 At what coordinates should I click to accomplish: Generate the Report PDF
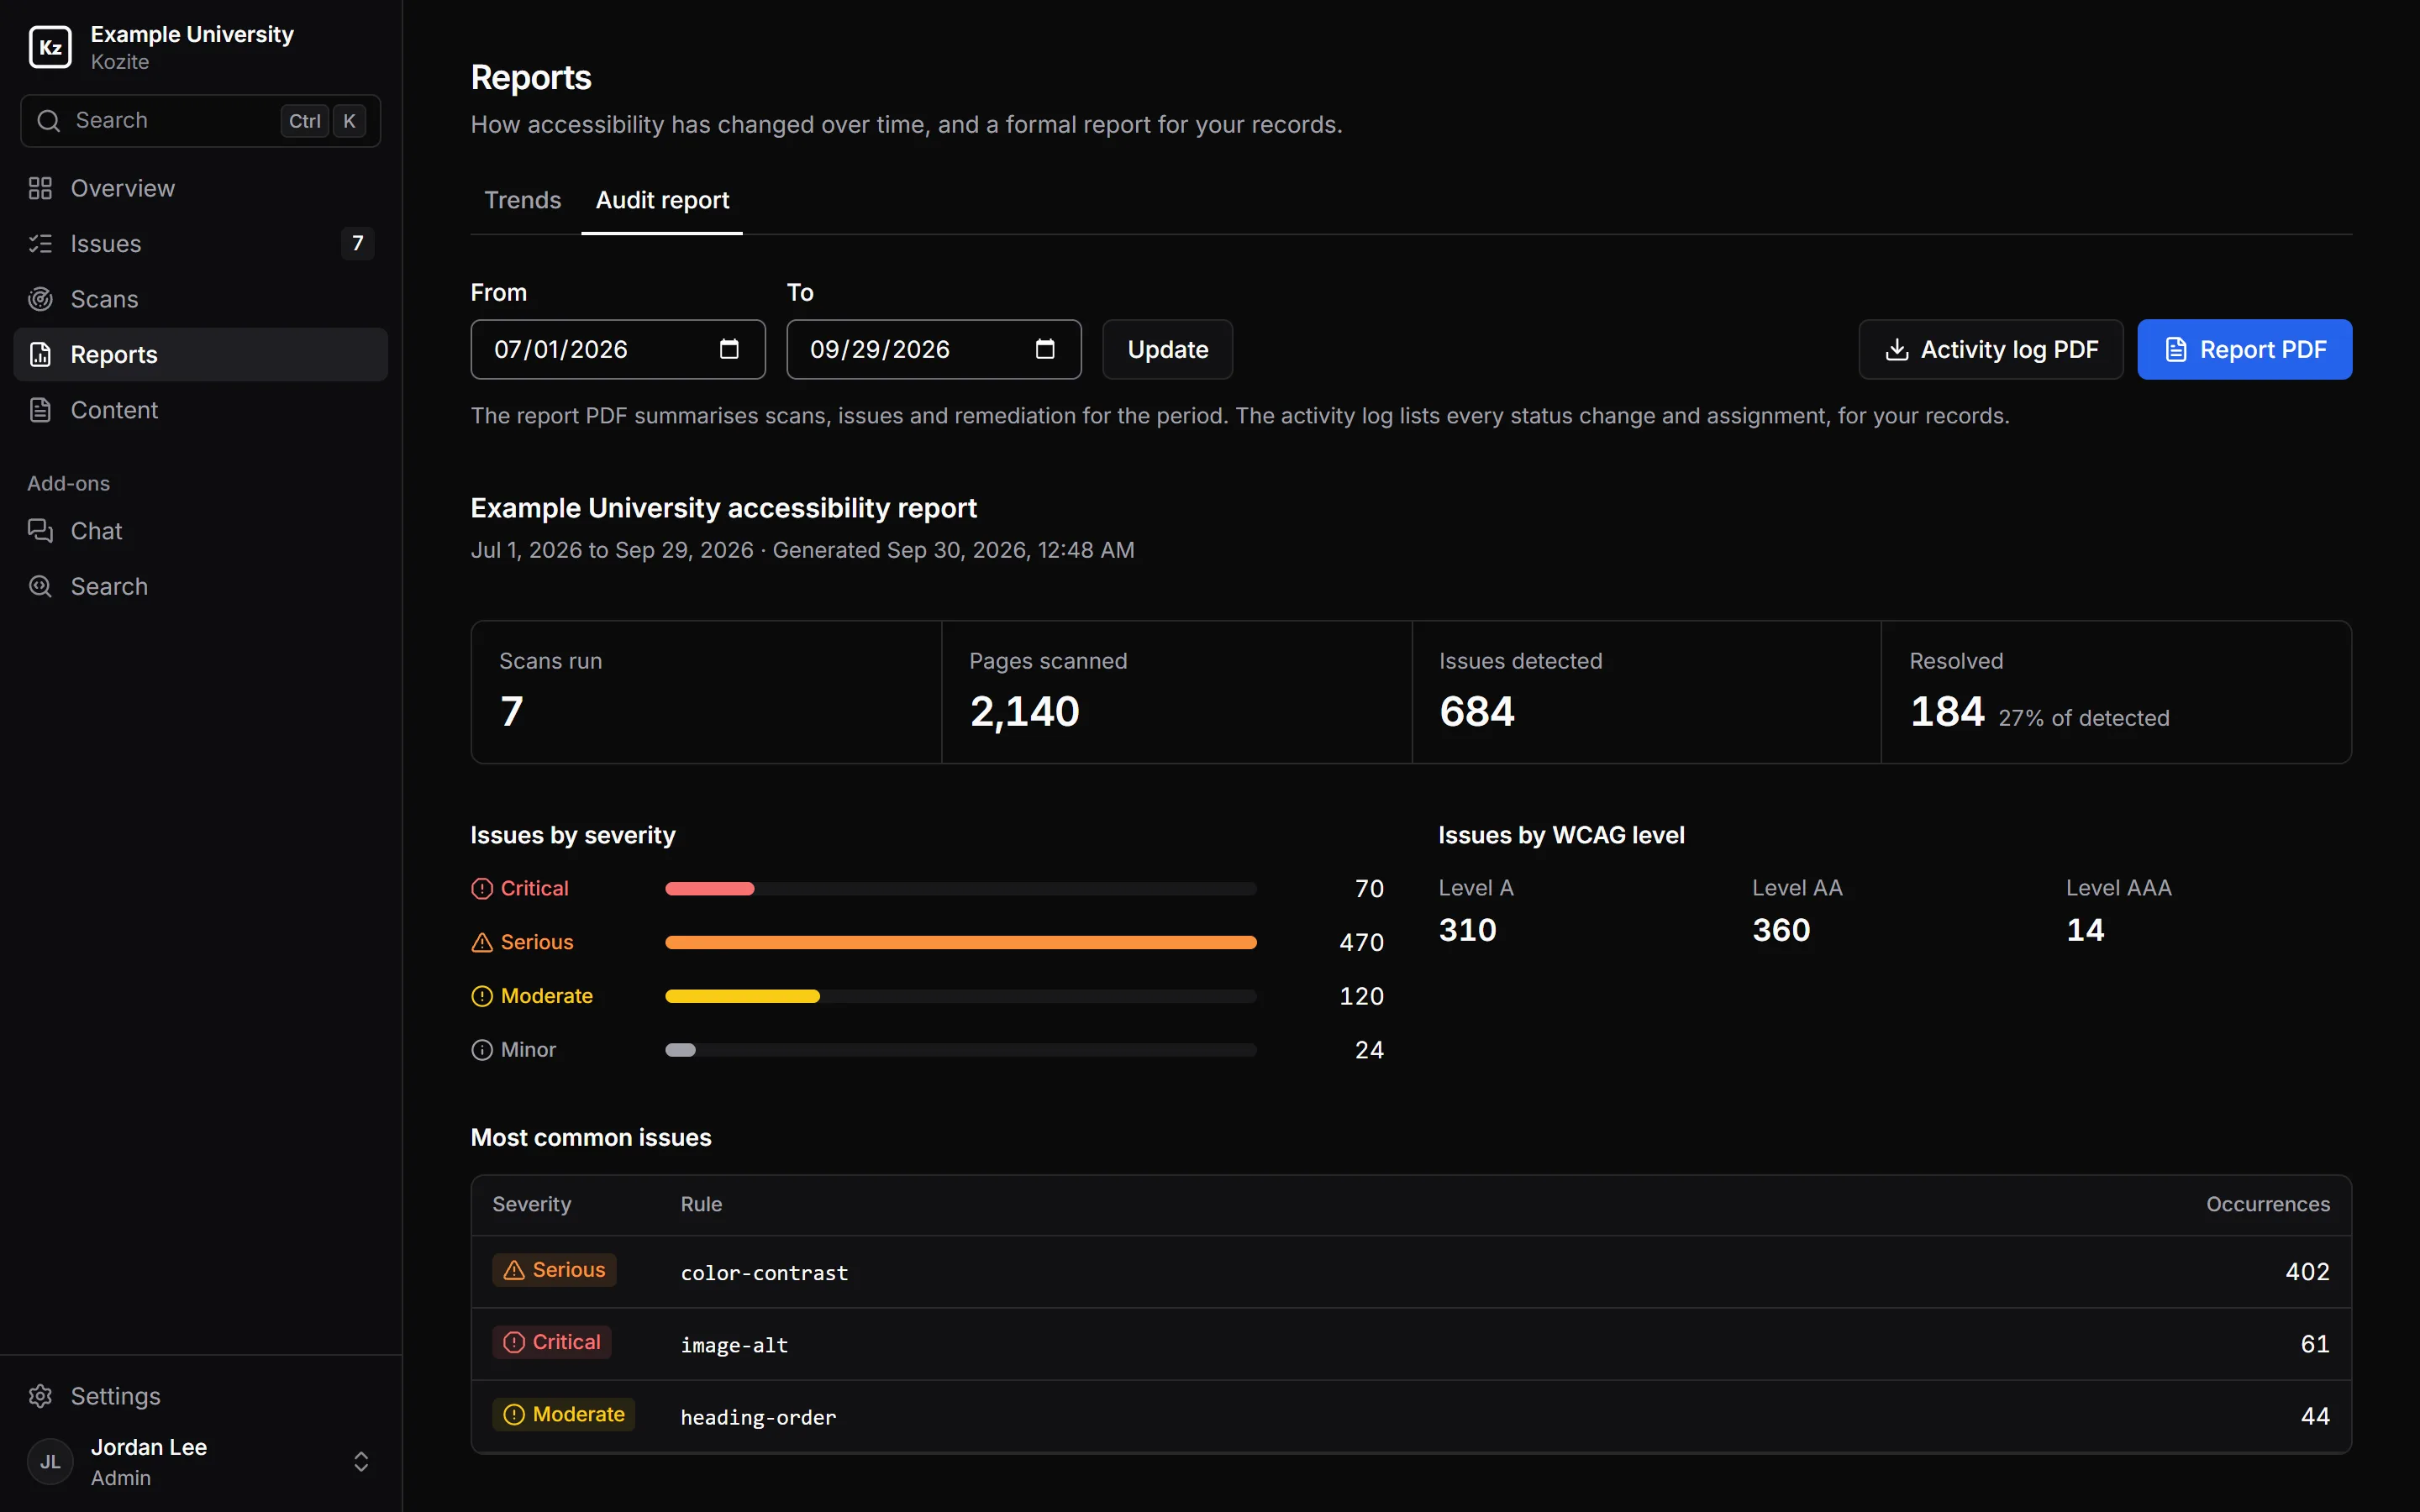(2244, 349)
